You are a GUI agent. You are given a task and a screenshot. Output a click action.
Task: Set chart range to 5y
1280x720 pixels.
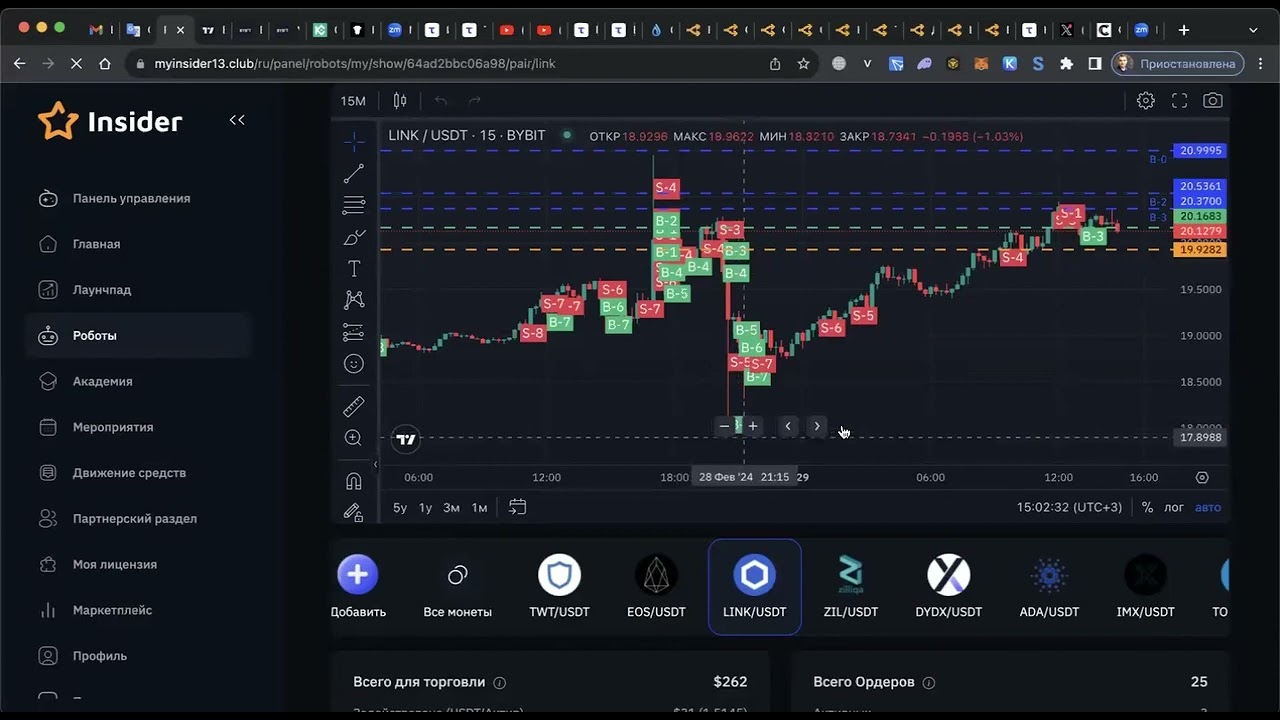pos(400,508)
